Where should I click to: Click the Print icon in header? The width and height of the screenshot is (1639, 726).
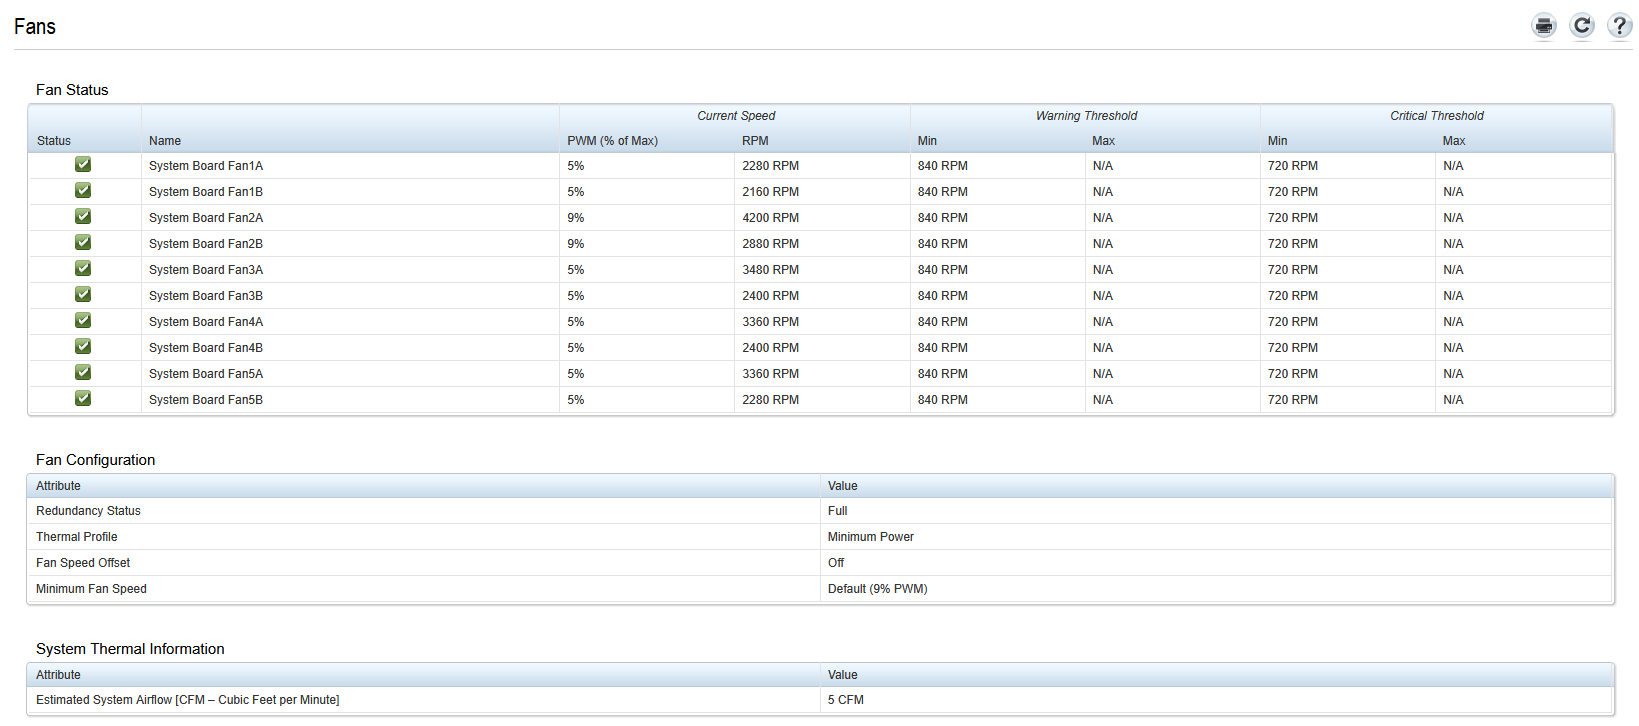tap(1544, 26)
